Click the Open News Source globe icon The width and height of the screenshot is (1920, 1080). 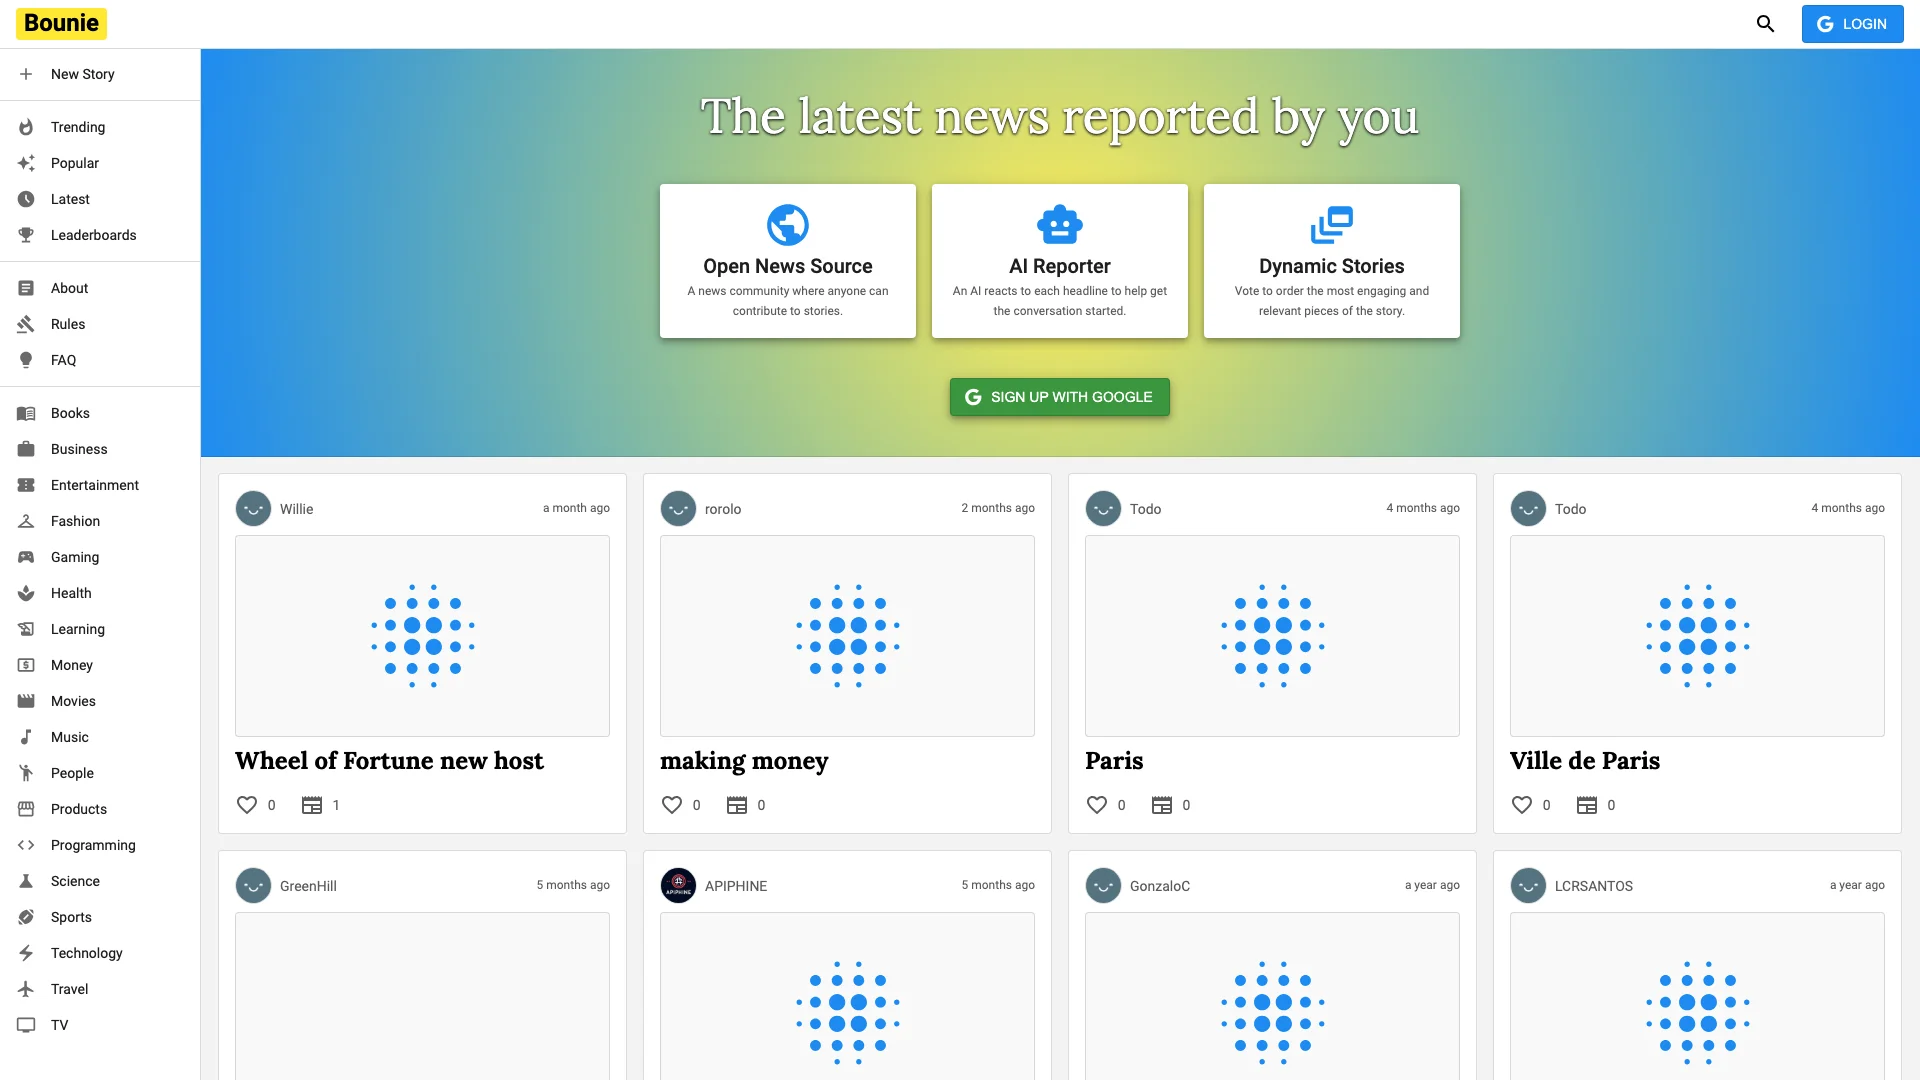click(x=787, y=224)
